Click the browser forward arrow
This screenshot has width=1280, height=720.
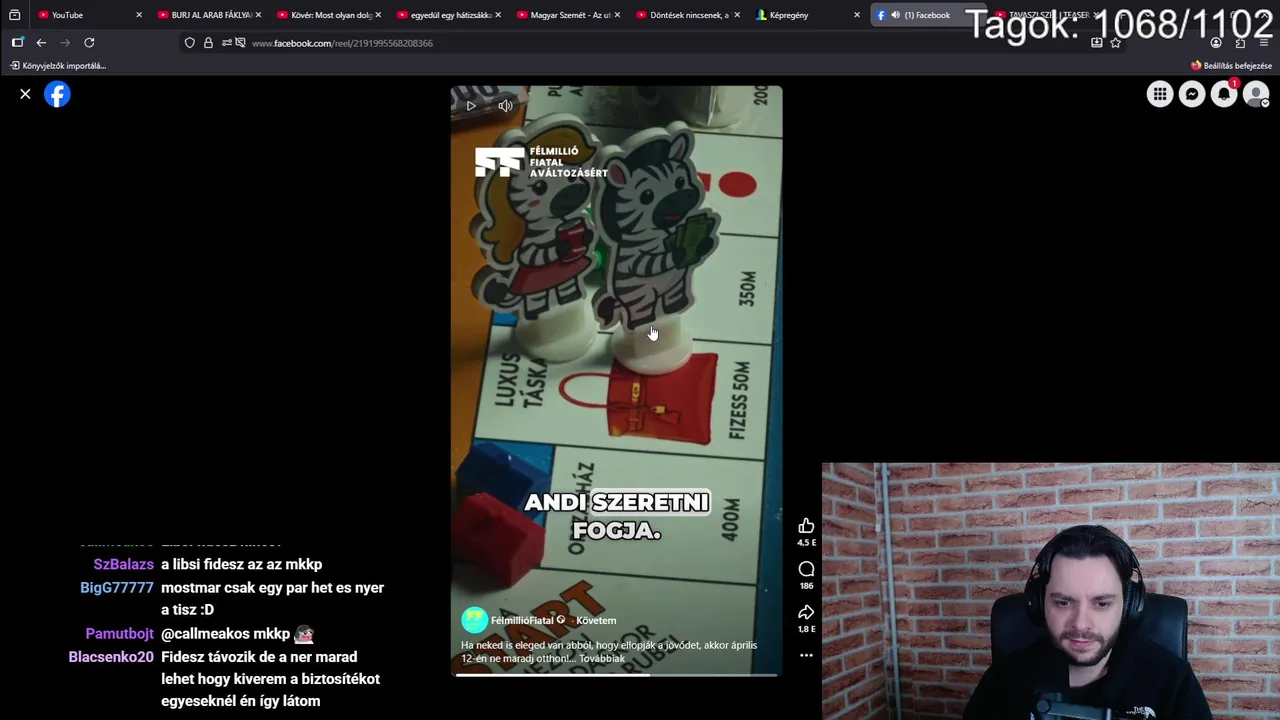(65, 43)
